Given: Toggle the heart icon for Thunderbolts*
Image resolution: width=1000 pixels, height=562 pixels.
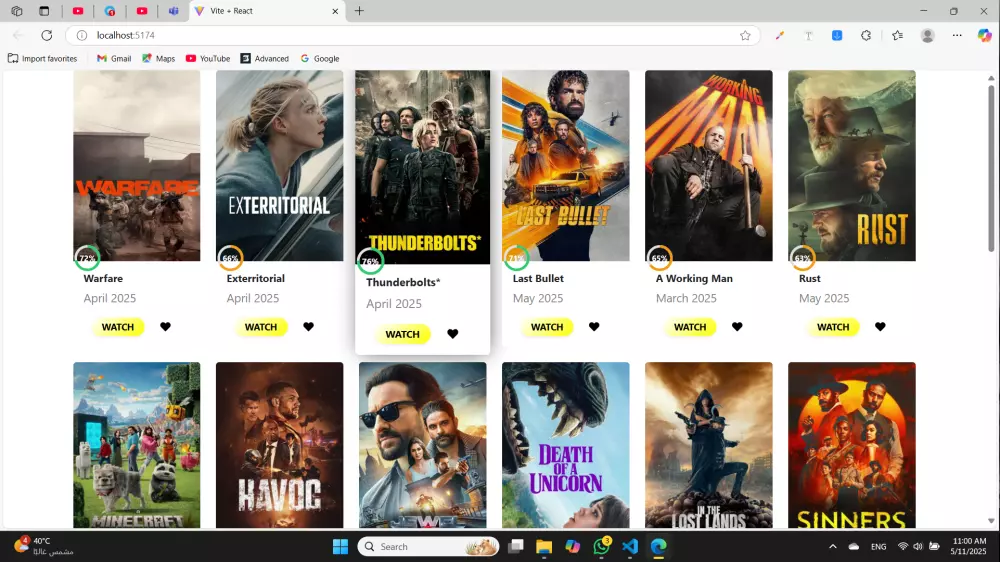Looking at the screenshot, I should (x=453, y=334).
